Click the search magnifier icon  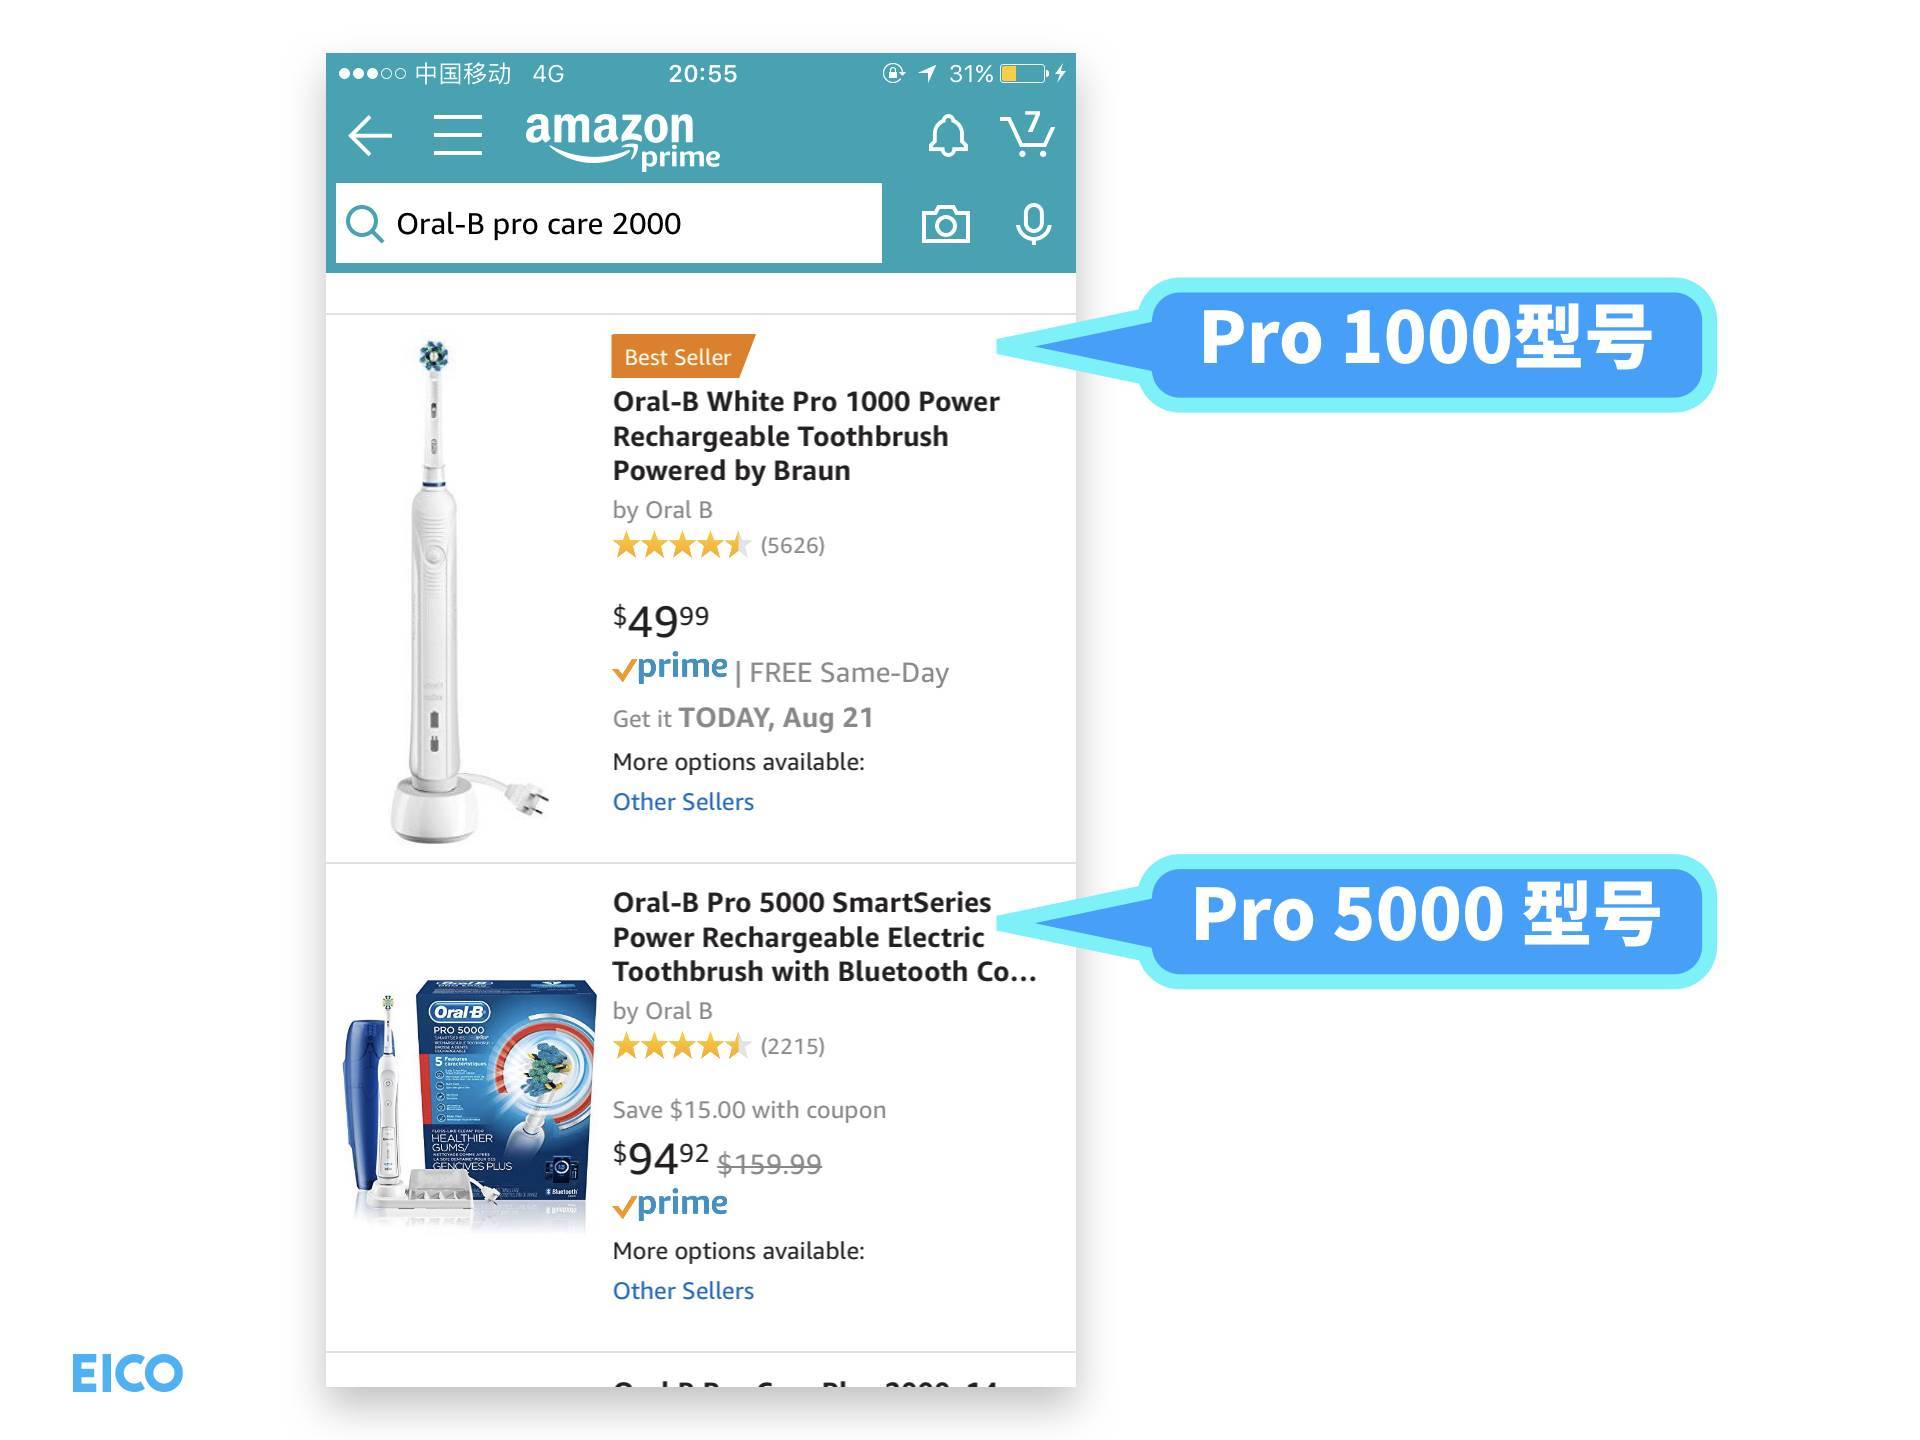click(x=365, y=224)
